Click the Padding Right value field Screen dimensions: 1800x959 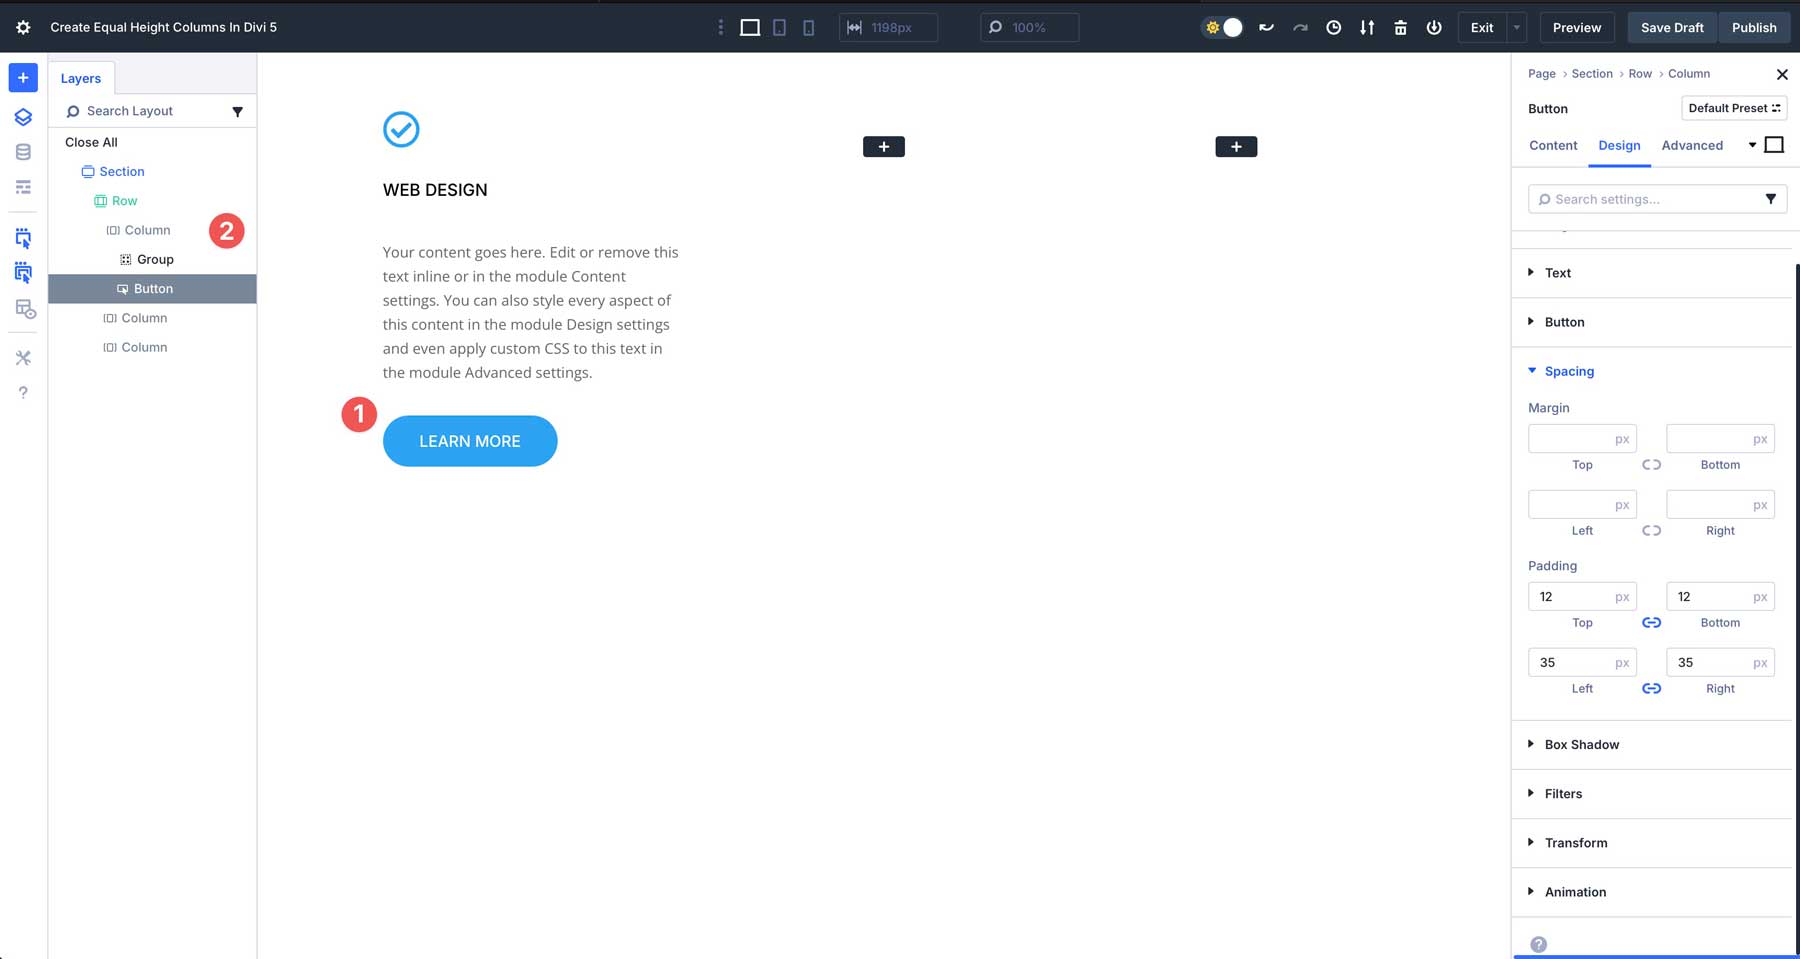coord(1720,663)
